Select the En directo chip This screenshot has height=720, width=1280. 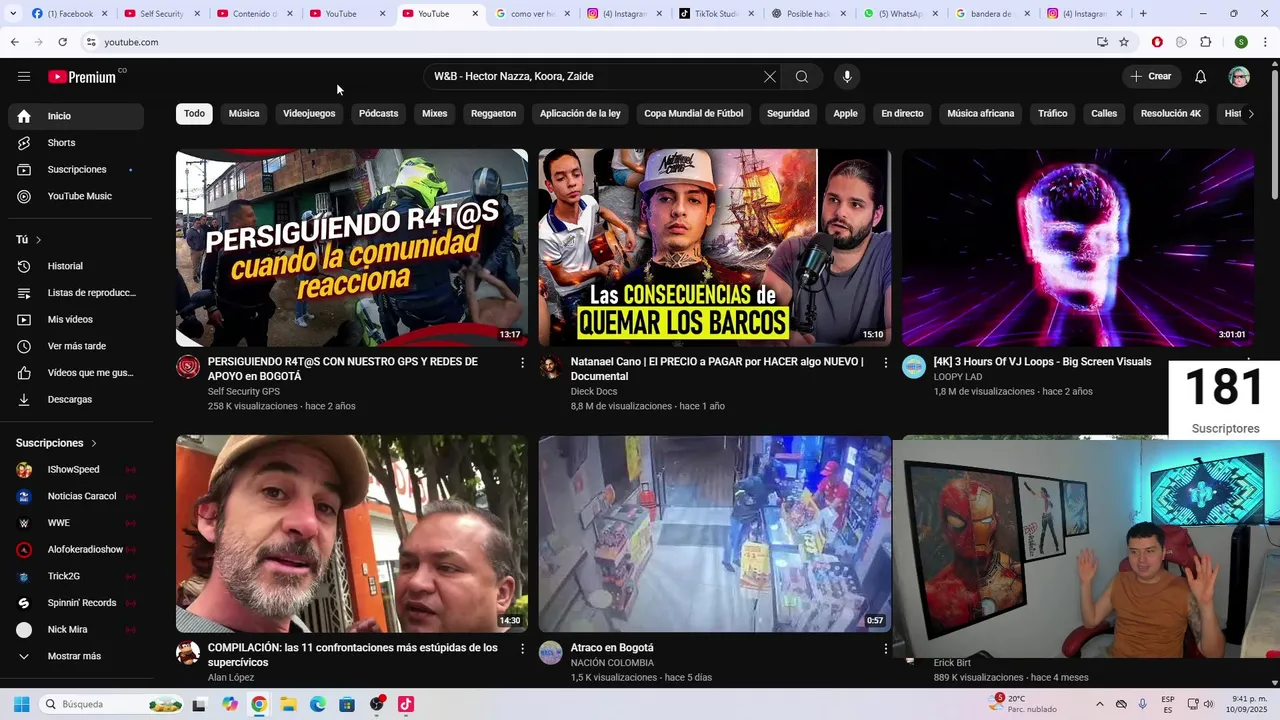click(902, 114)
